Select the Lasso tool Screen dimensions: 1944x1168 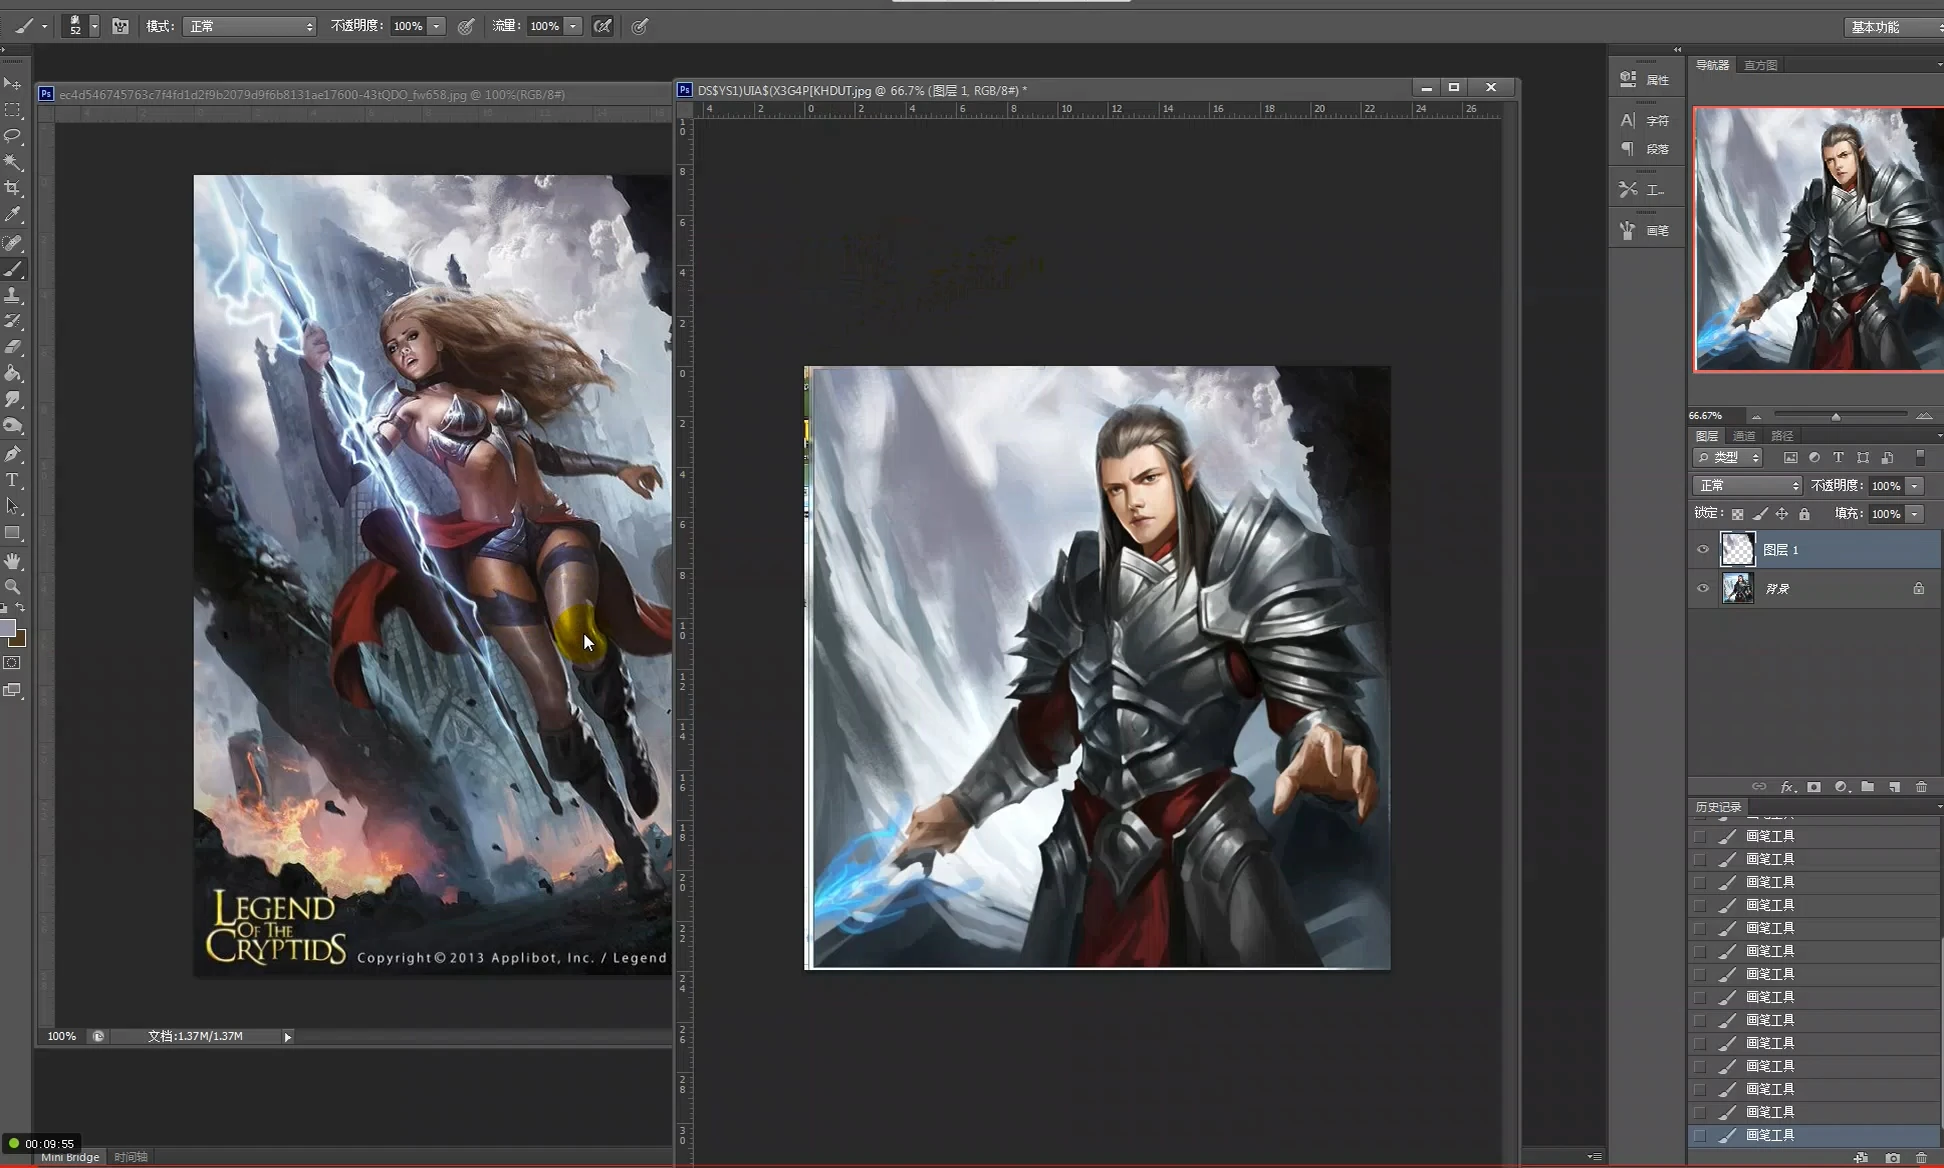click(13, 136)
